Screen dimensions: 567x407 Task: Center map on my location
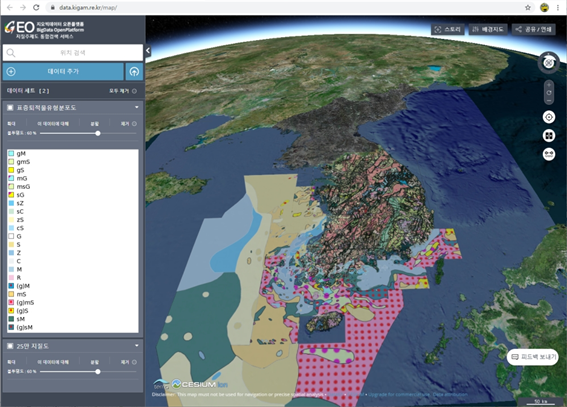(549, 117)
